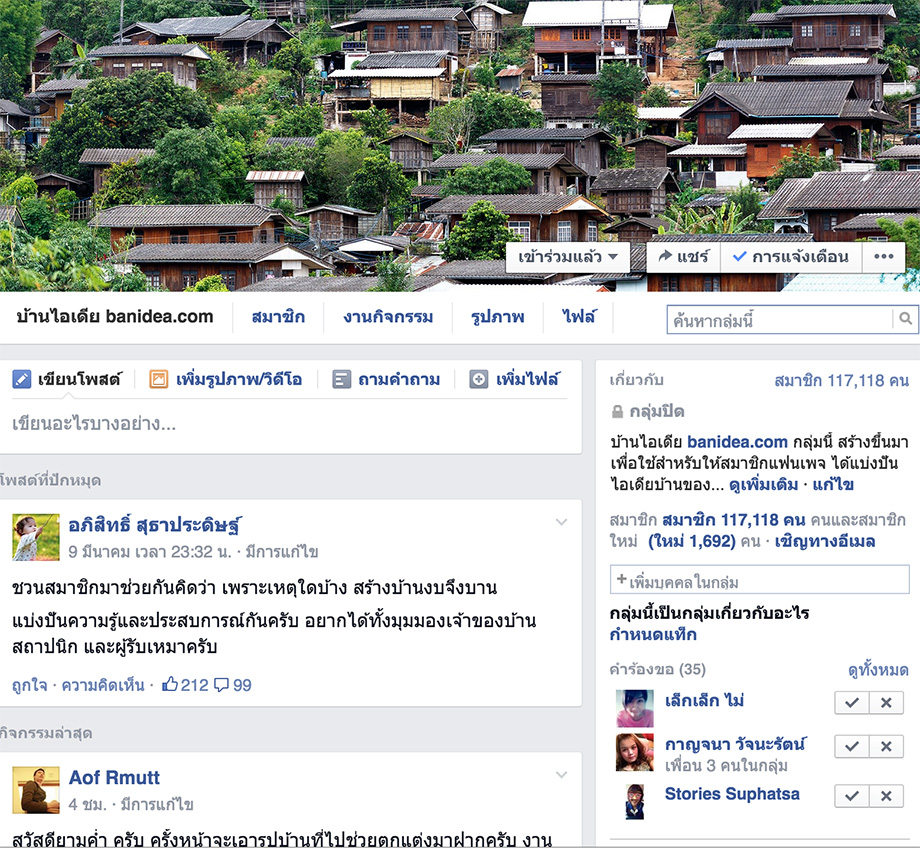The width and height of the screenshot is (920, 848).
Task: Open the เข้าร่วมแล้ว joined dropdown
Action: click(567, 256)
